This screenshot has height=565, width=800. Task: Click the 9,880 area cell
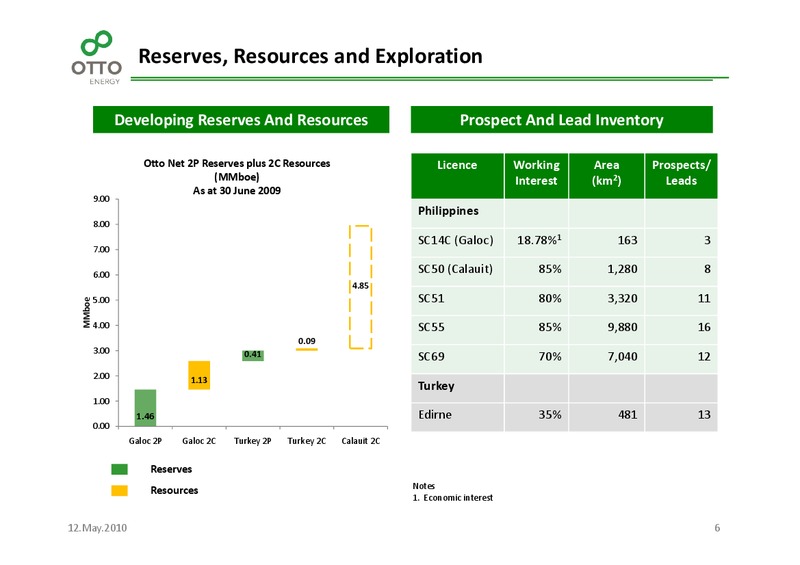pyautogui.click(x=607, y=329)
